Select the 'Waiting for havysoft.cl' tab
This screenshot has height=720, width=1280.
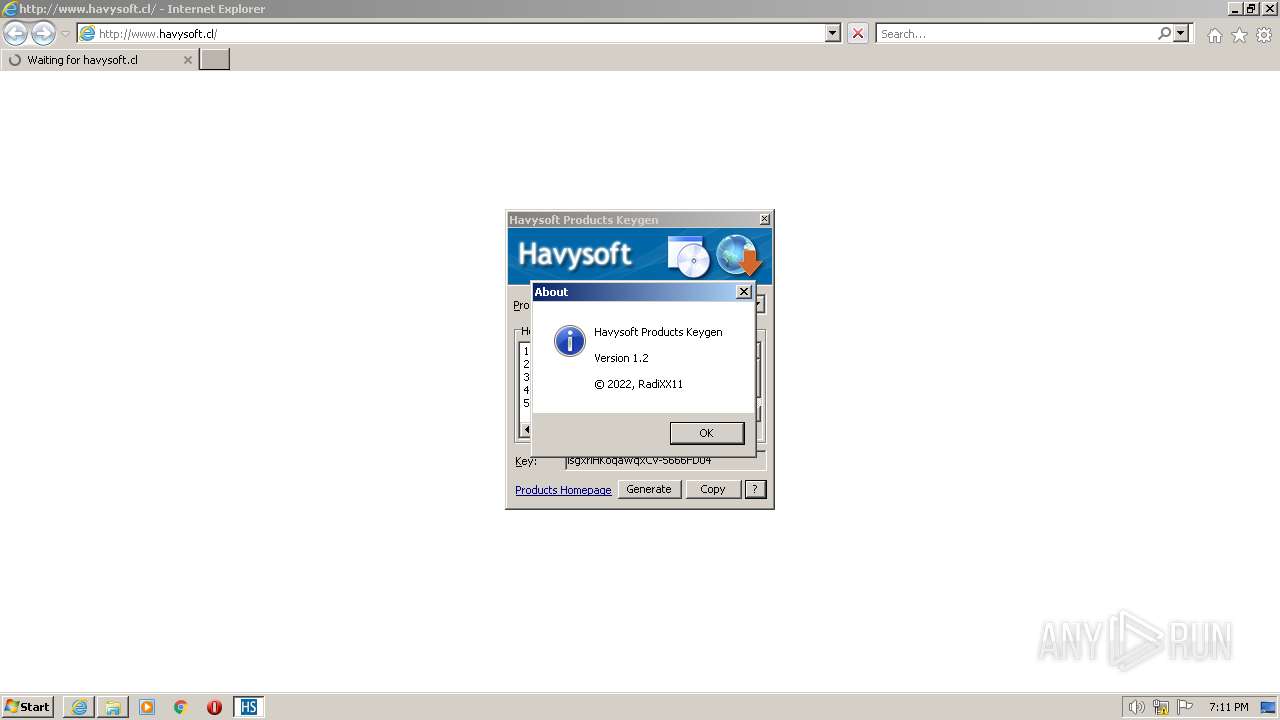pyautogui.click(x=98, y=60)
